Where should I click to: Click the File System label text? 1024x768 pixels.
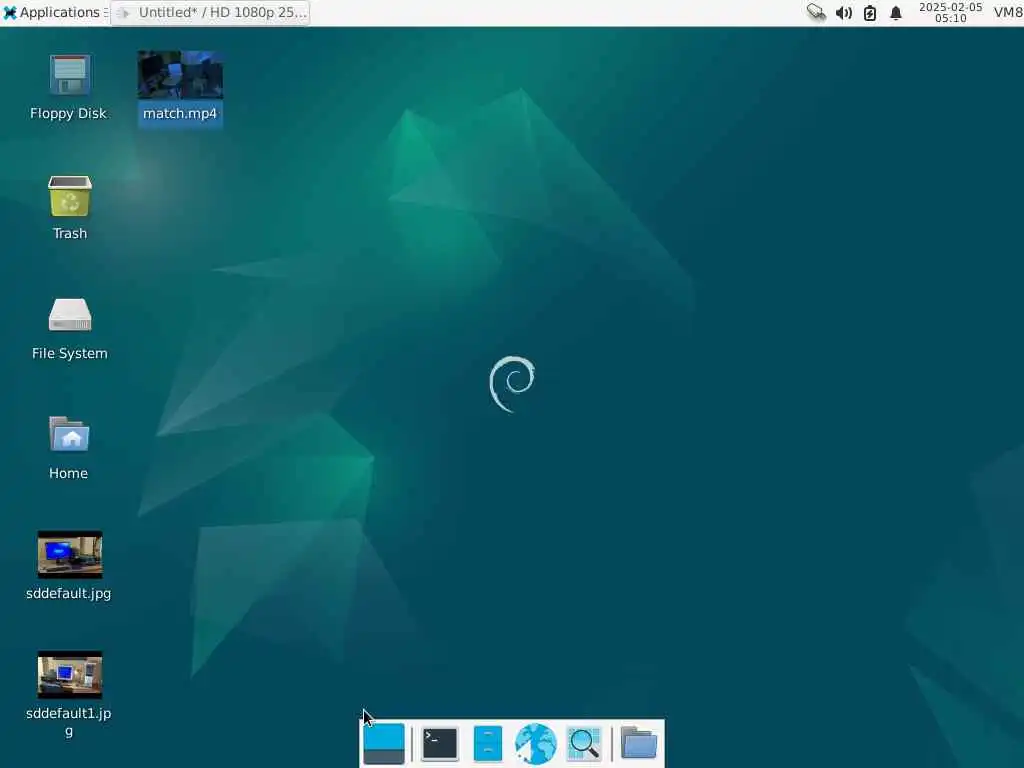tap(70, 353)
